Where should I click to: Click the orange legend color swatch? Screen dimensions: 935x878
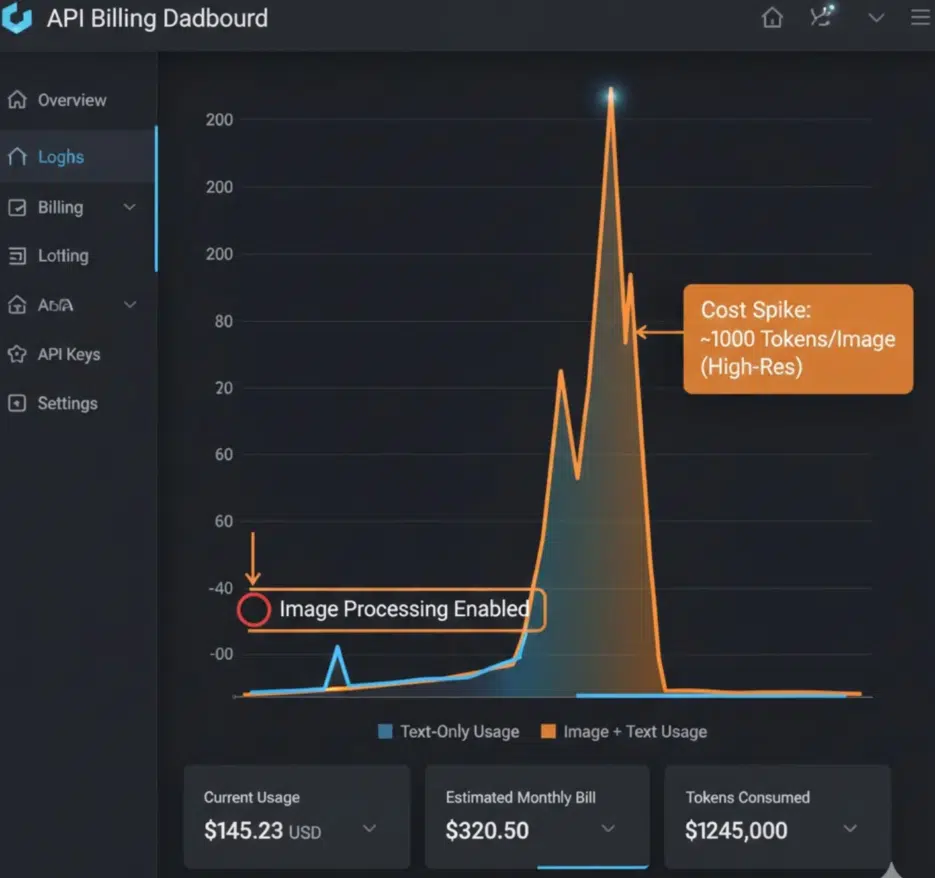548,731
